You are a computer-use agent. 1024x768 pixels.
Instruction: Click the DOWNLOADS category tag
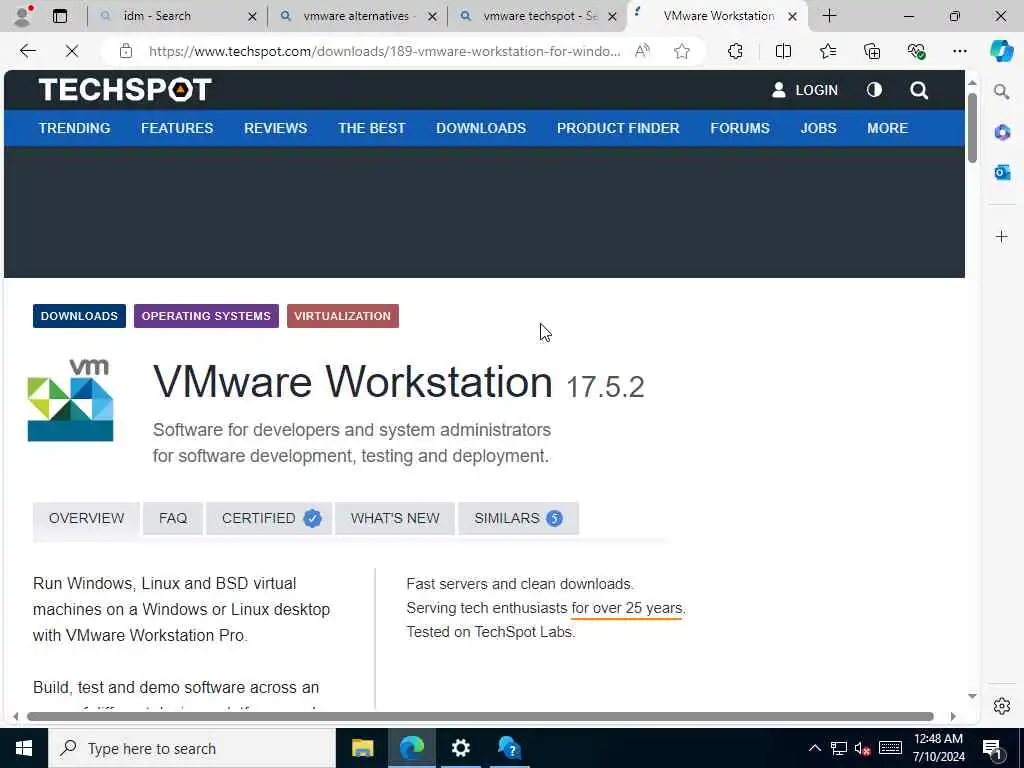(79, 316)
